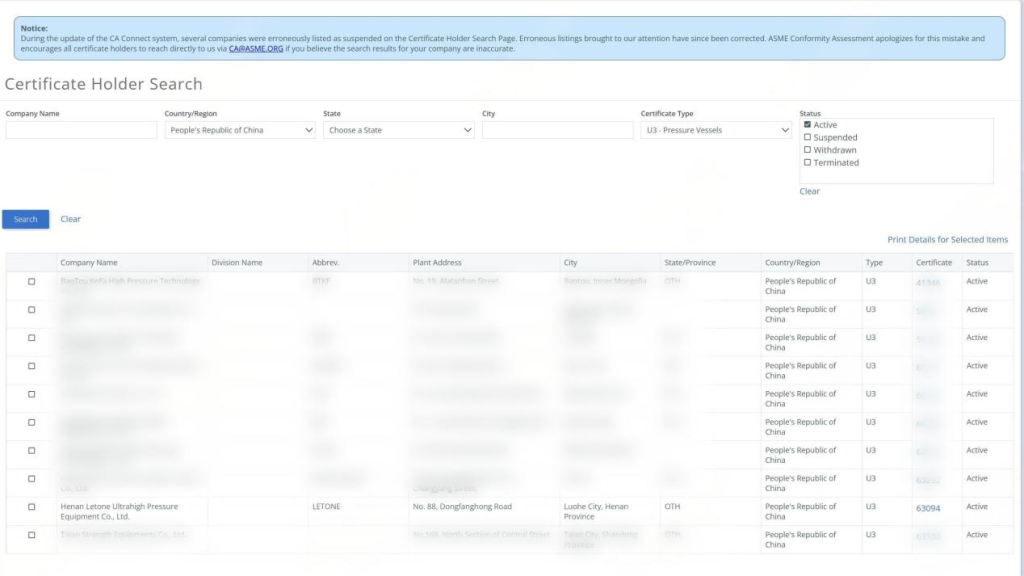Click Clear link under the Status list
The width and height of the screenshot is (1024, 576).
click(x=809, y=191)
